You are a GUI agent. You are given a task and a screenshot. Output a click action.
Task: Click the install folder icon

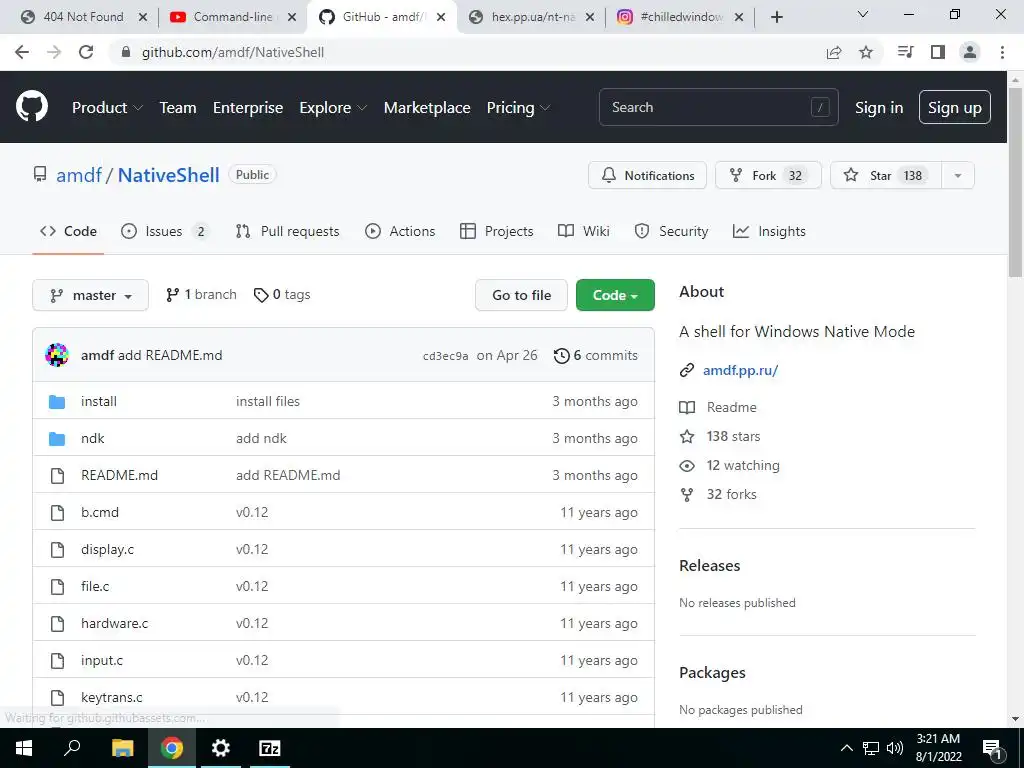tap(57, 402)
